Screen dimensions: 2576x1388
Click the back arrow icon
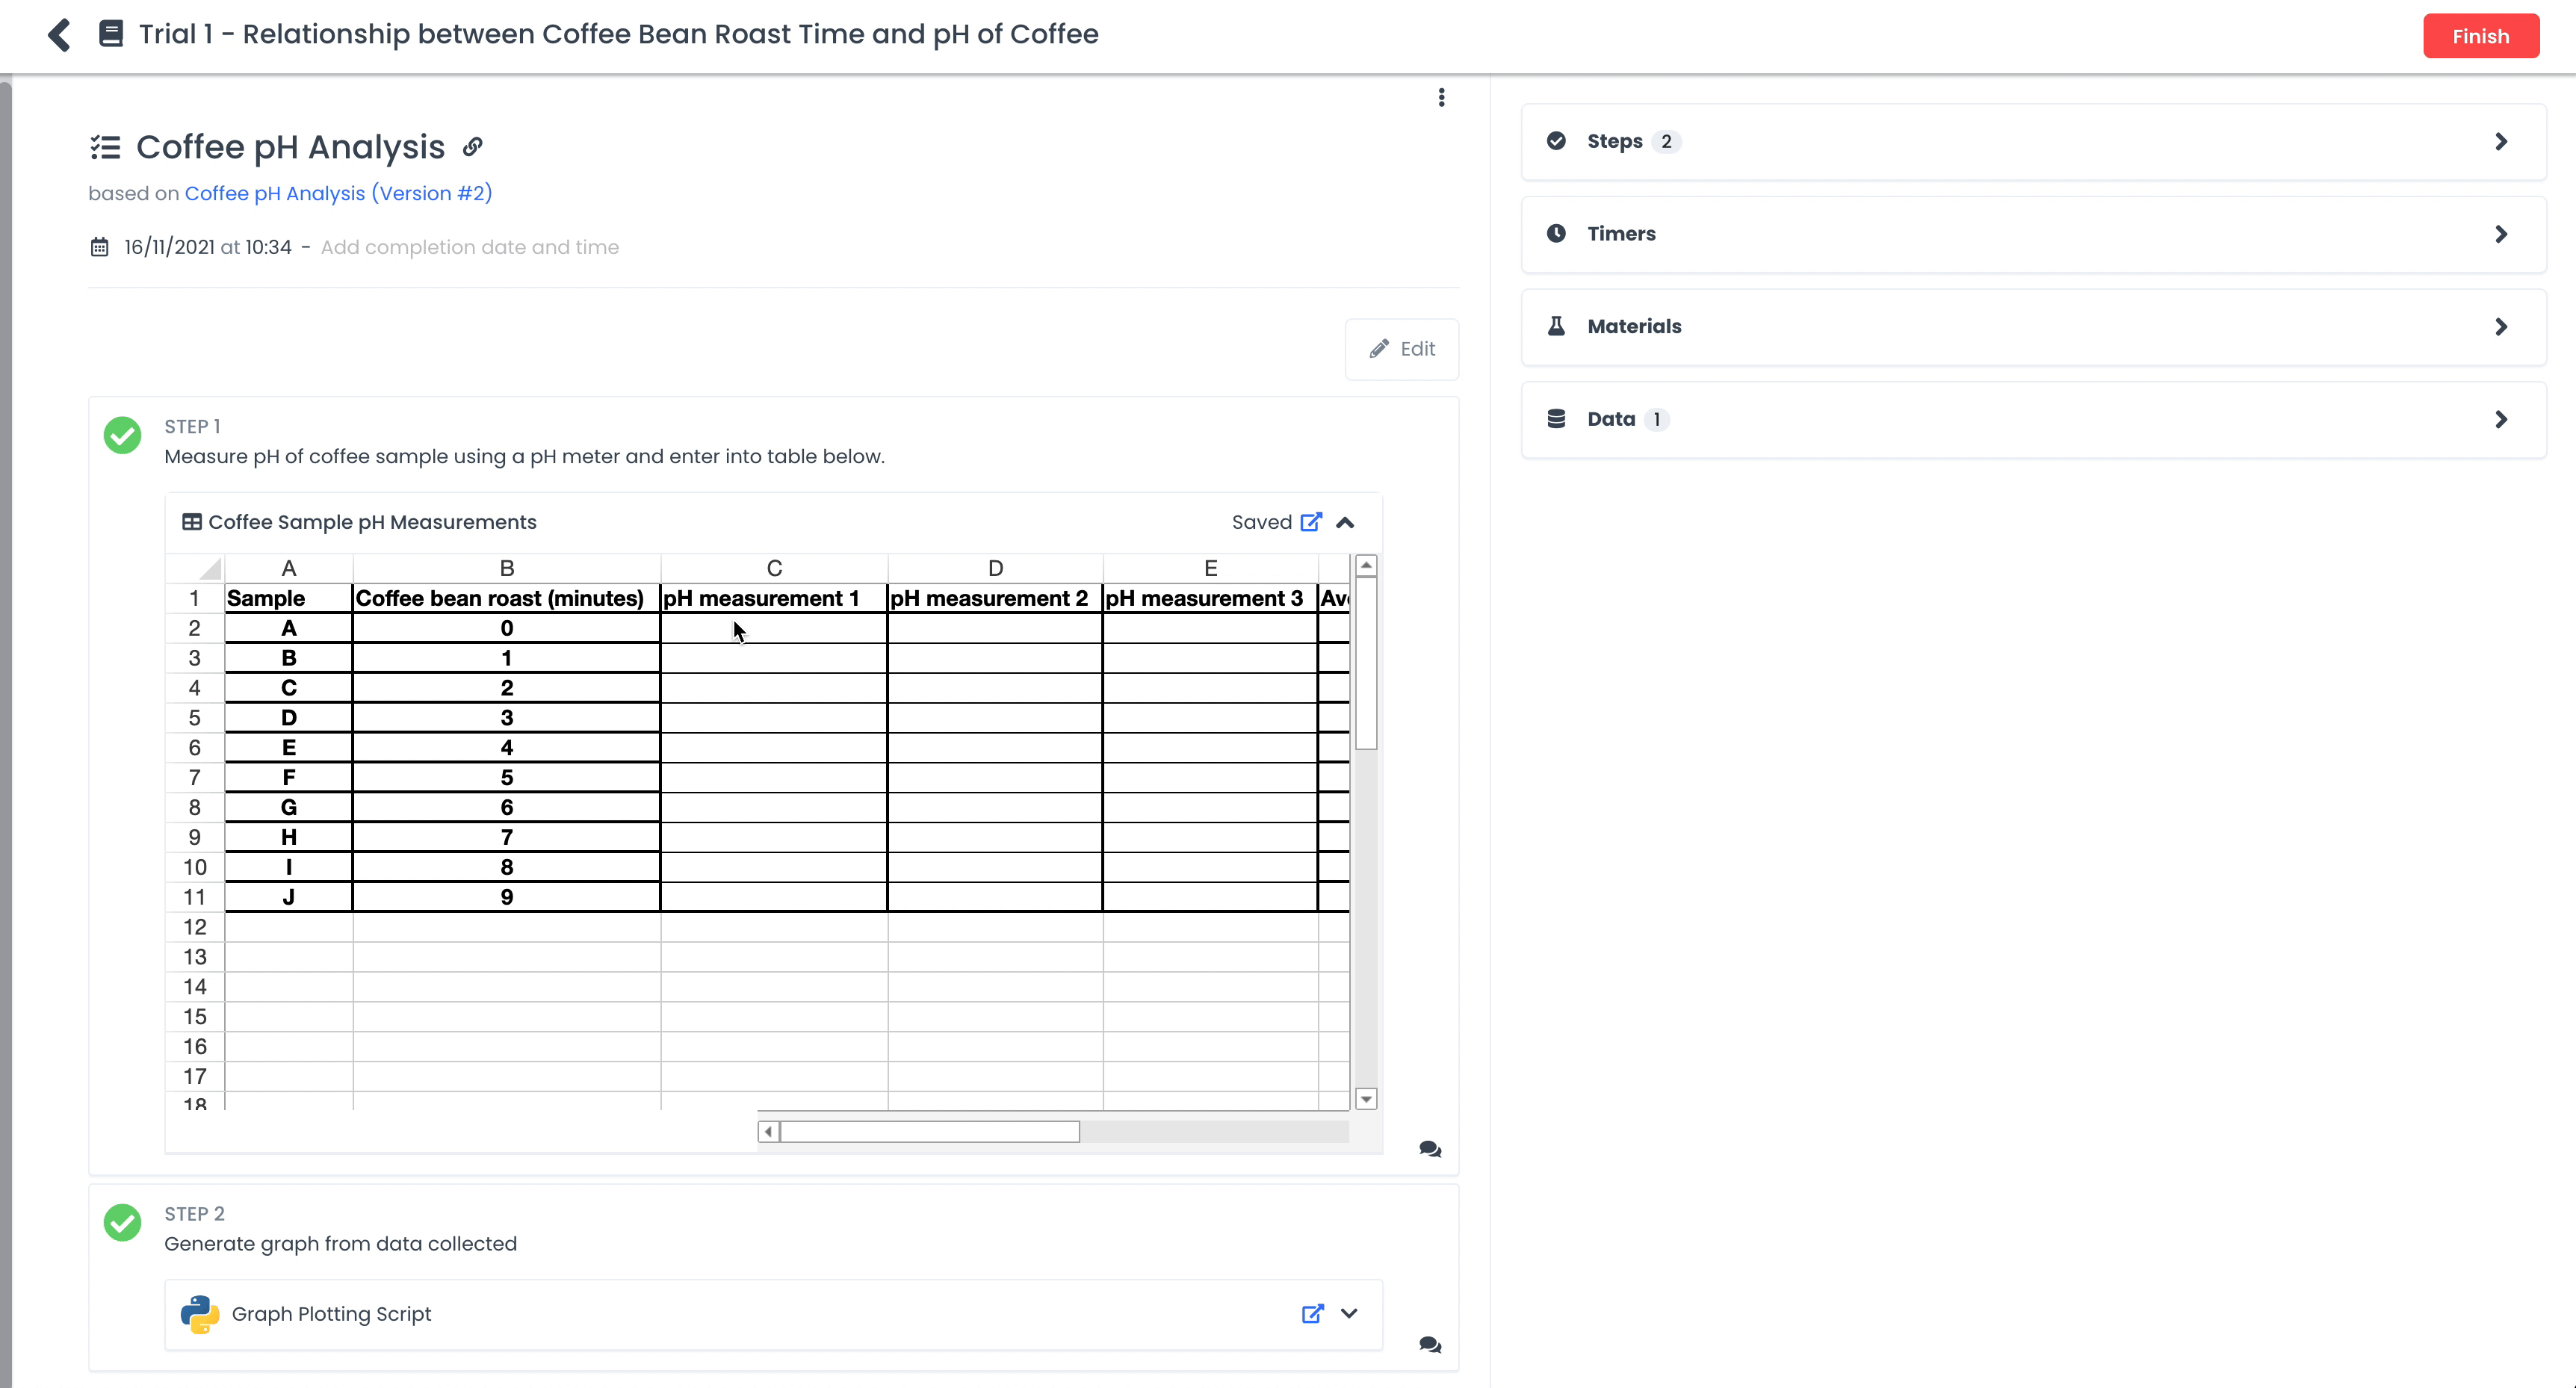60,35
